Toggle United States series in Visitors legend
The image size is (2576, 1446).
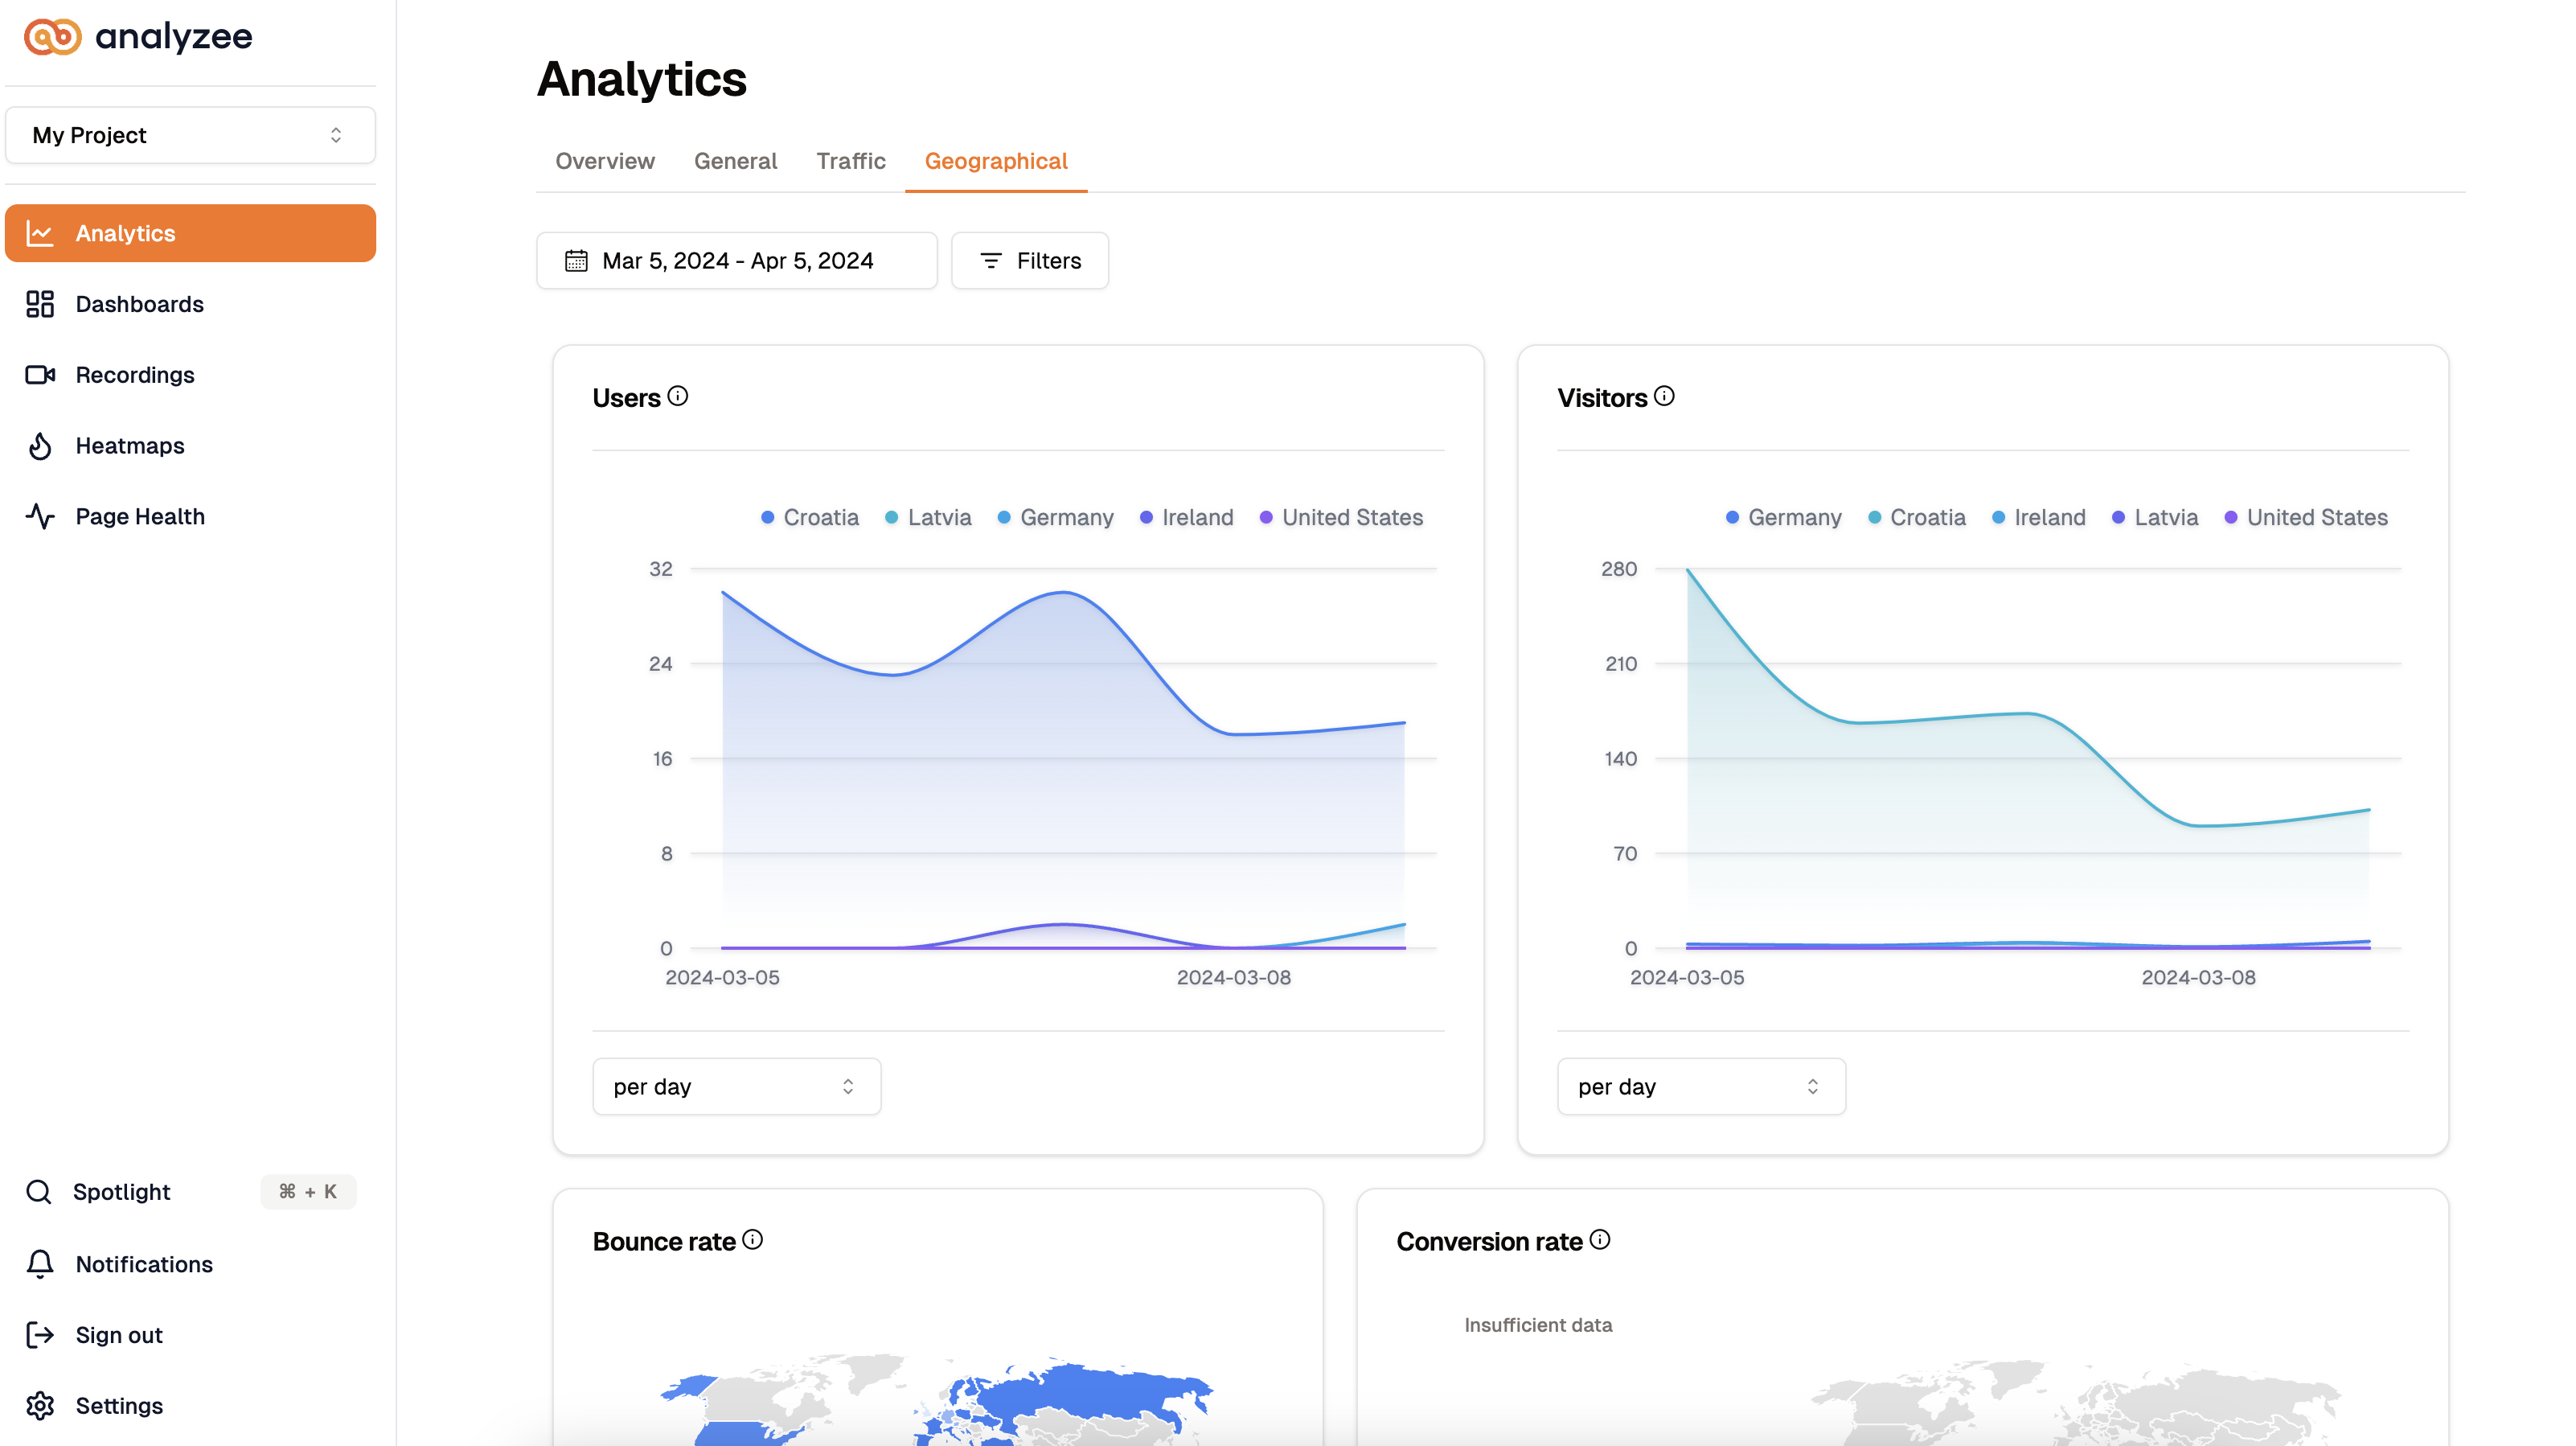[2306, 518]
